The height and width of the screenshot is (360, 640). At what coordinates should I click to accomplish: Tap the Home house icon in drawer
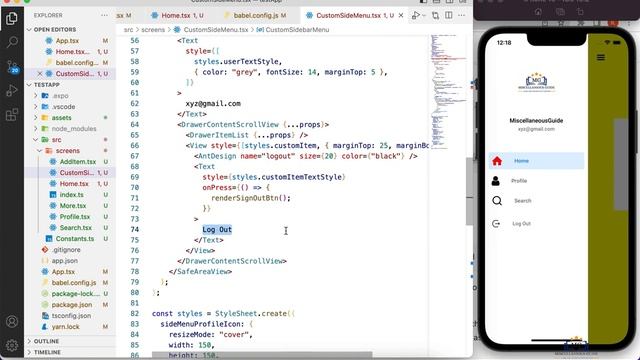tap(497, 161)
